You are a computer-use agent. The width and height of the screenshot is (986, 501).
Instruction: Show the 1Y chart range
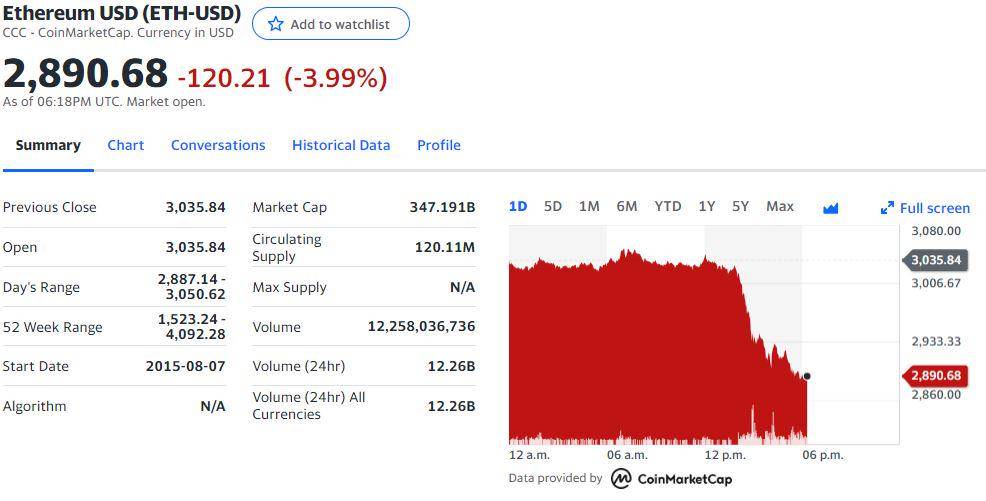707,206
